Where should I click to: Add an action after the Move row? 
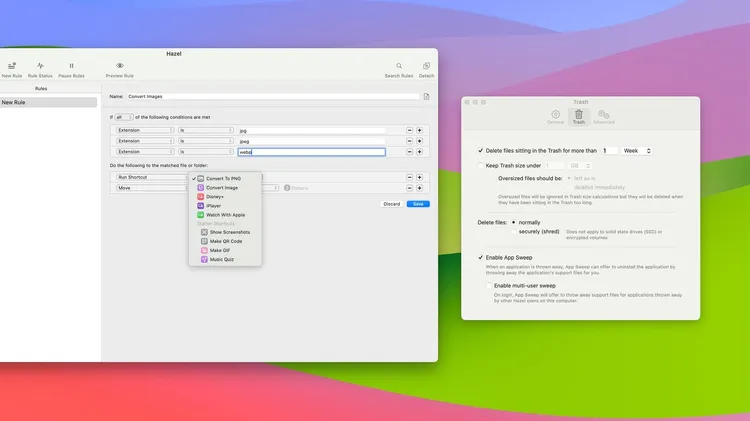pyautogui.click(x=419, y=188)
